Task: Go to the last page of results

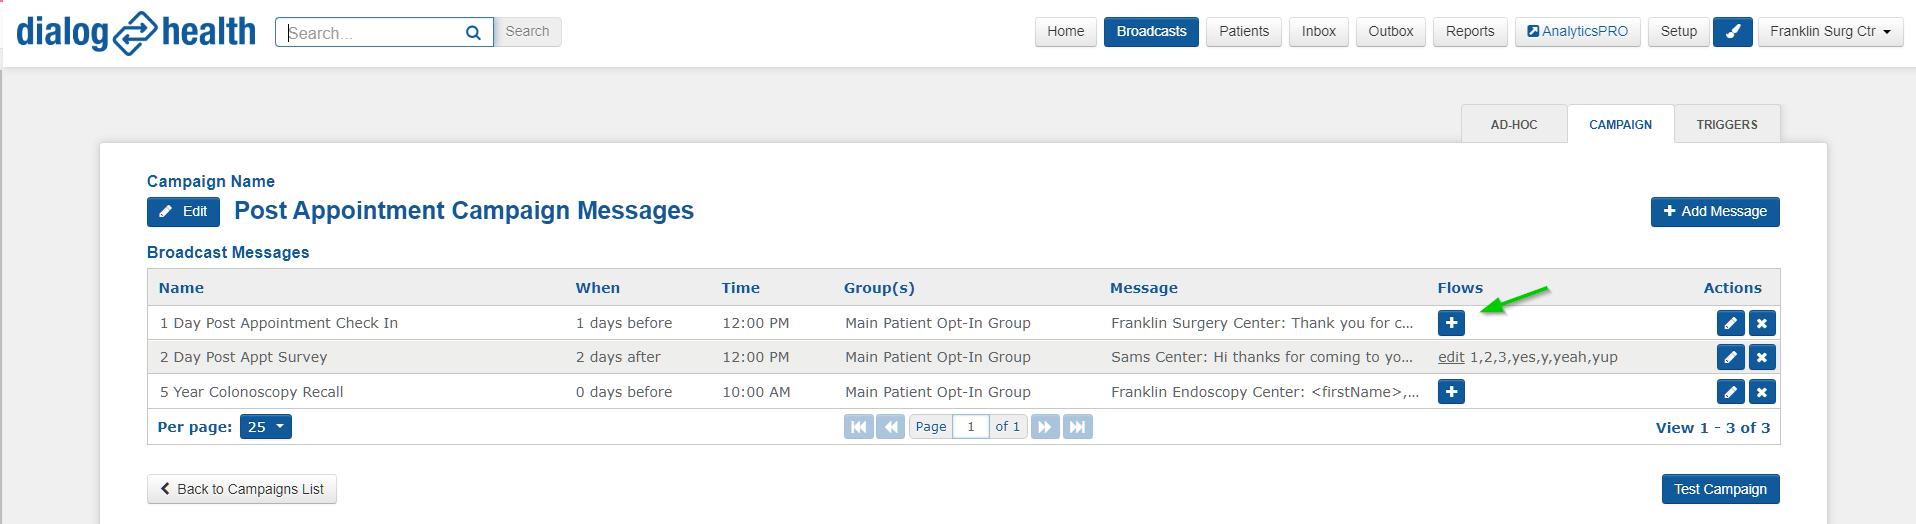Action: click(x=1077, y=427)
